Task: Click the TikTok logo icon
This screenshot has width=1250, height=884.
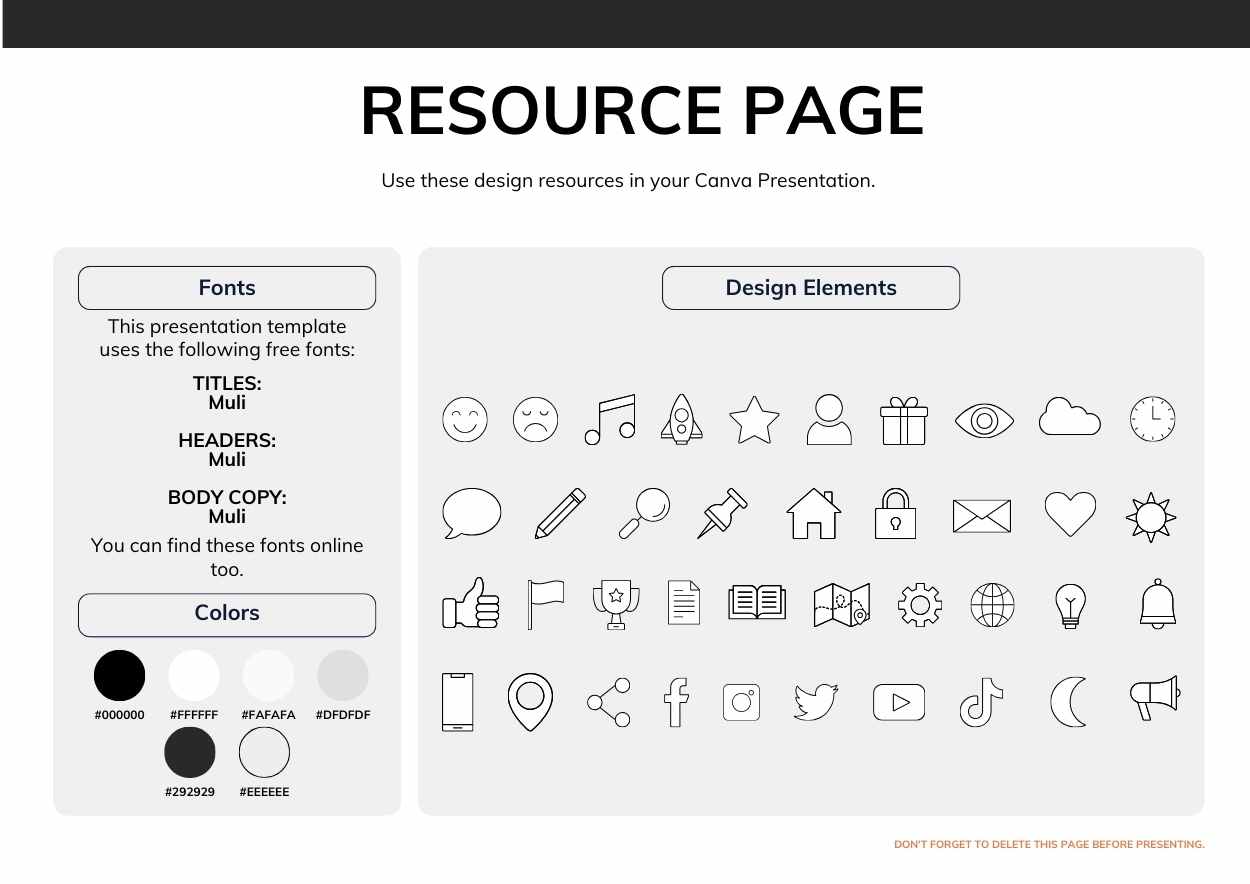Action: 982,702
